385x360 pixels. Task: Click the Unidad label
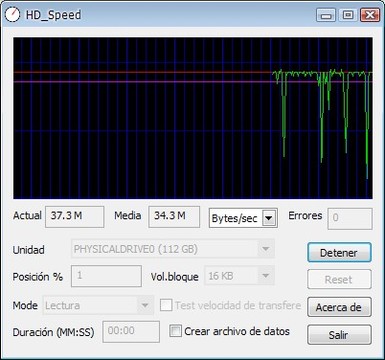pos(29,250)
